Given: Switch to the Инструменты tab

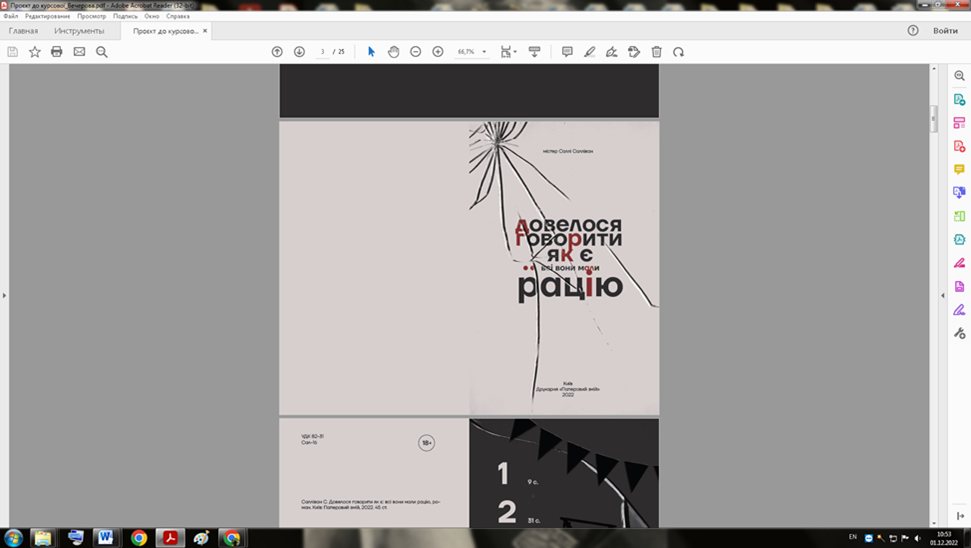Looking at the screenshot, I should [x=79, y=30].
